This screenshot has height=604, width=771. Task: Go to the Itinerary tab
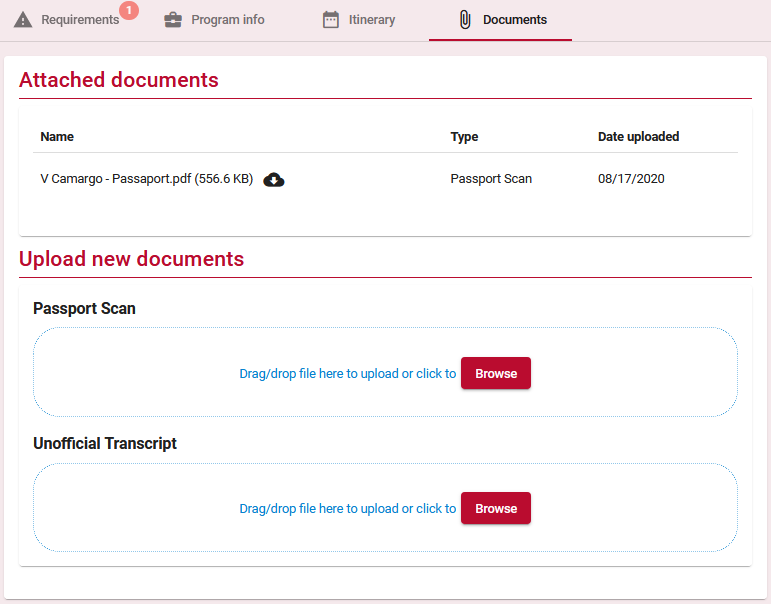click(x=359, y=20)
